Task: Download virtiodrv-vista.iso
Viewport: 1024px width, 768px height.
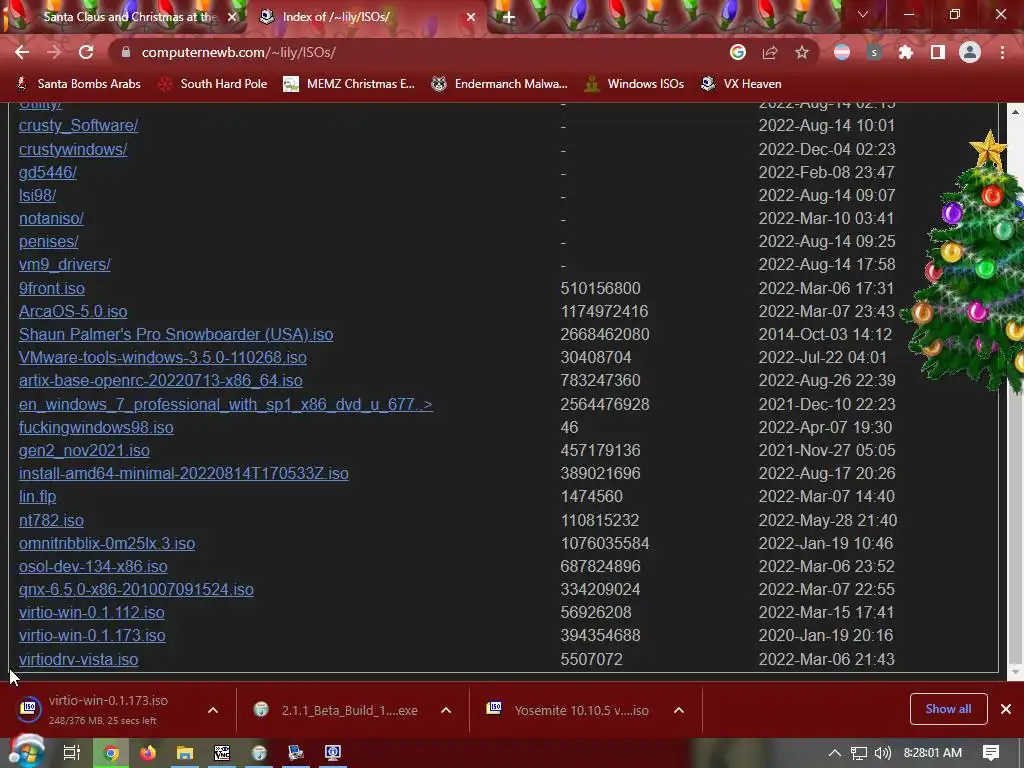Action: [x=78, y=660]
